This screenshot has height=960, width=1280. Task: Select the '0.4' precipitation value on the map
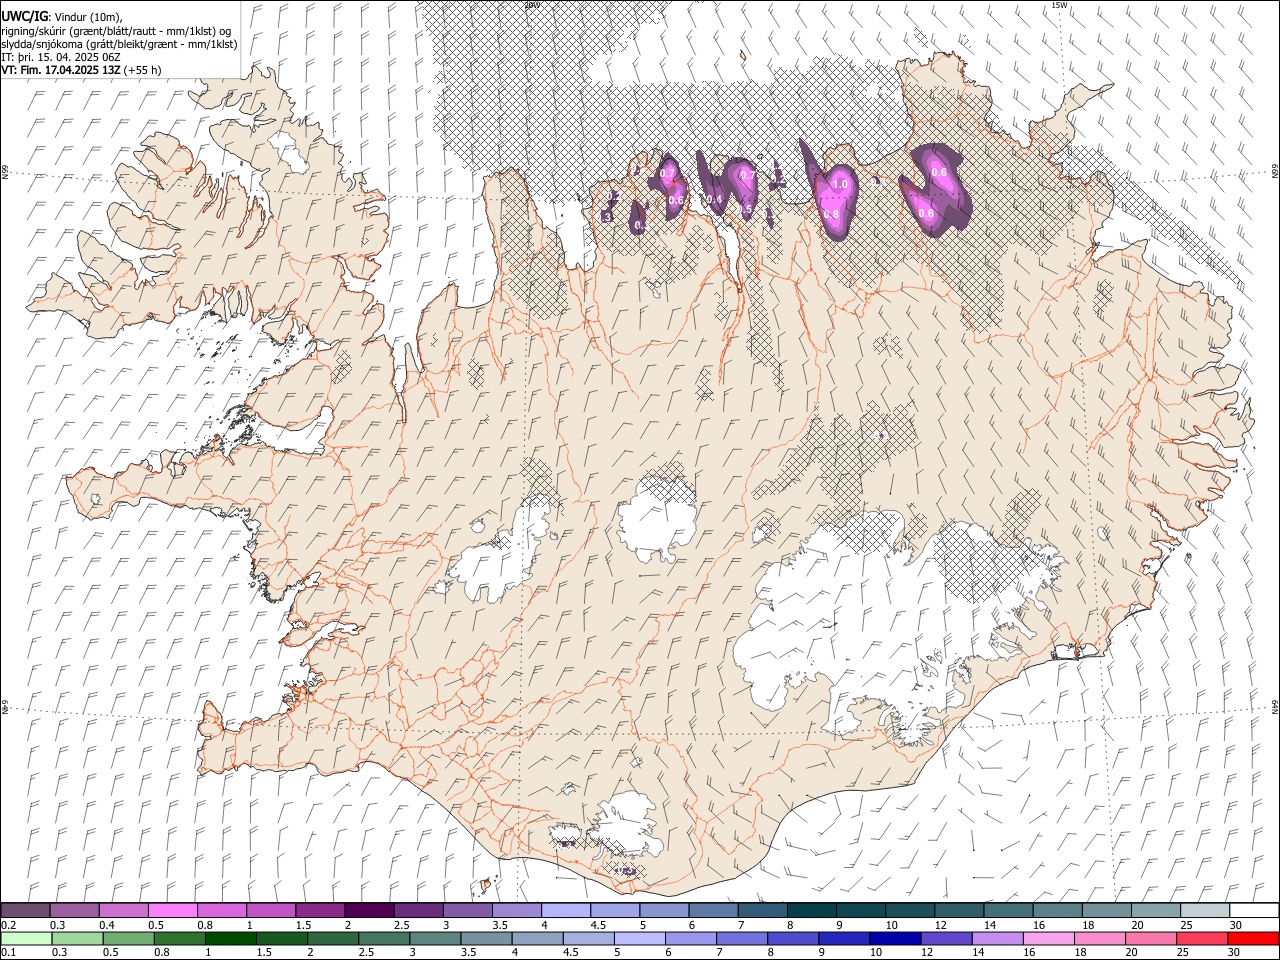[x=714, y=199]
